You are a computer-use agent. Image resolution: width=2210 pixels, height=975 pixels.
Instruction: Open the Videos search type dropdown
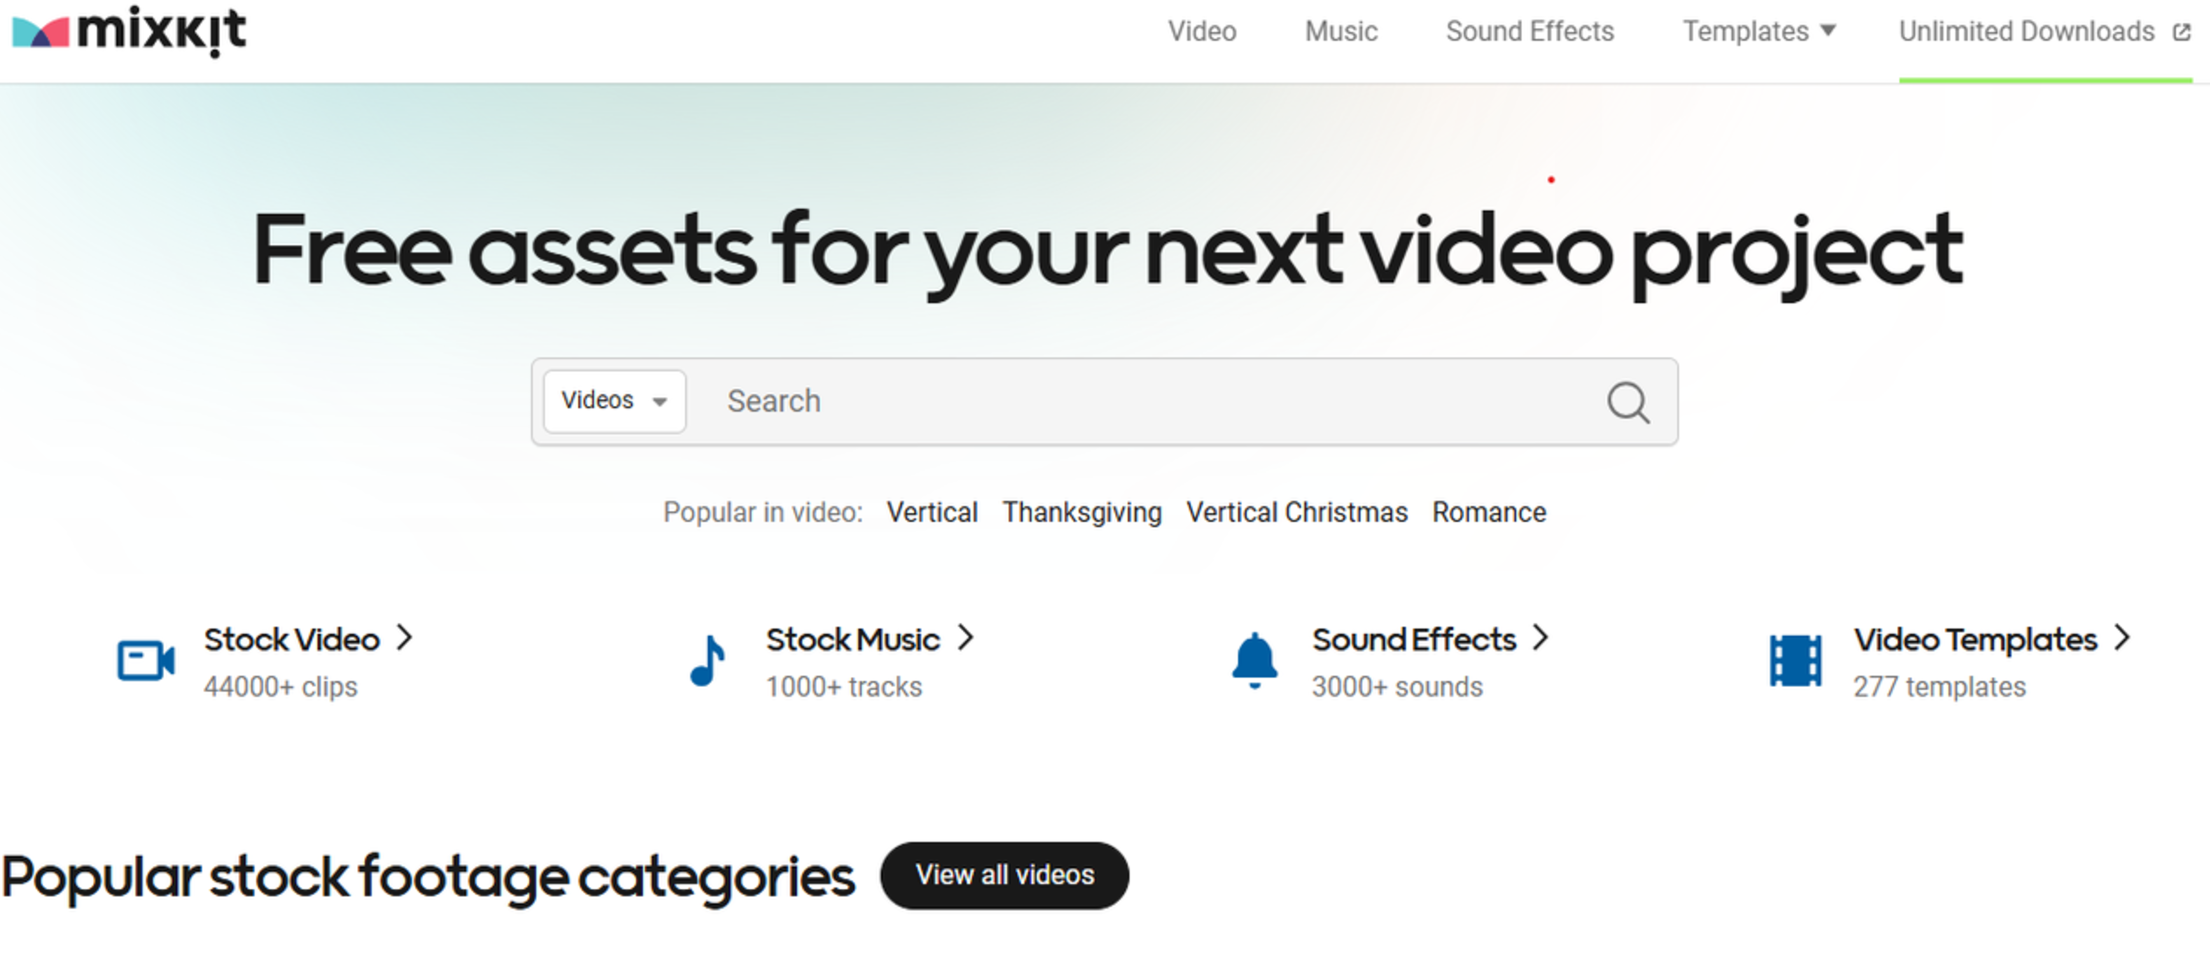click(x=614, y=401)
